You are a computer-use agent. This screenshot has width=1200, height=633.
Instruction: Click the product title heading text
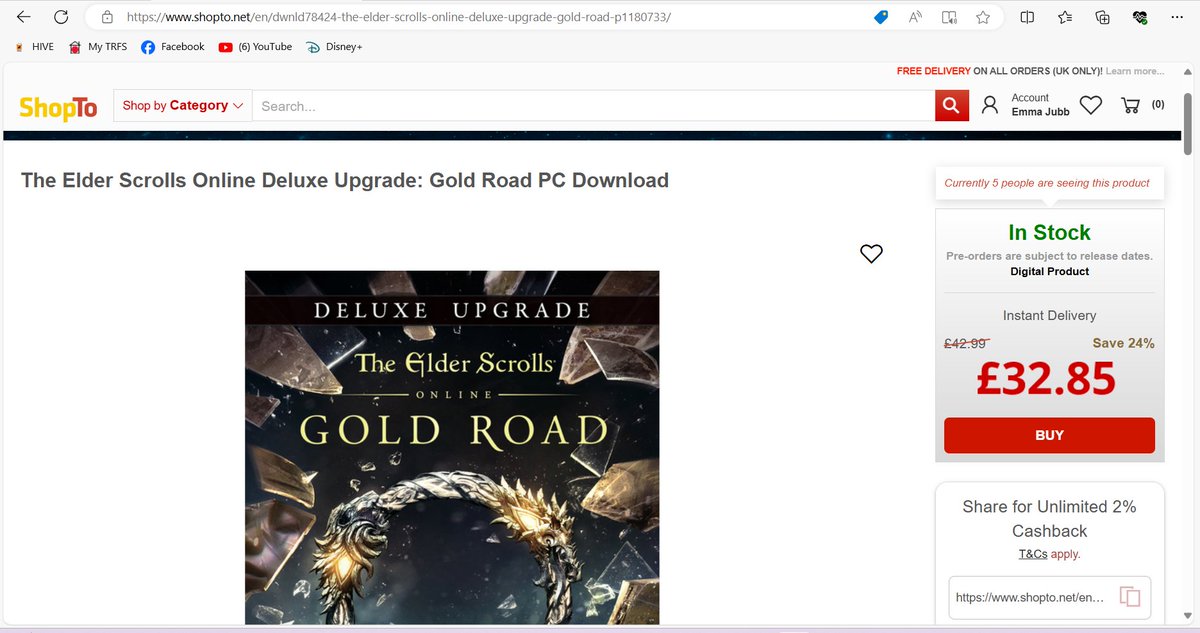tap(345, 180)
